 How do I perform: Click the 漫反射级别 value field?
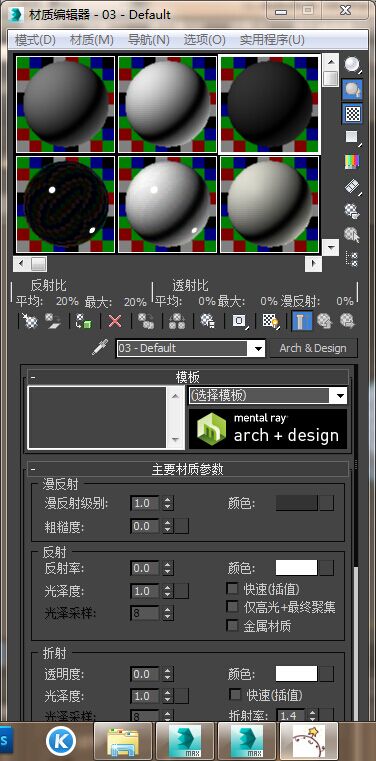click(x=145, y=503)
